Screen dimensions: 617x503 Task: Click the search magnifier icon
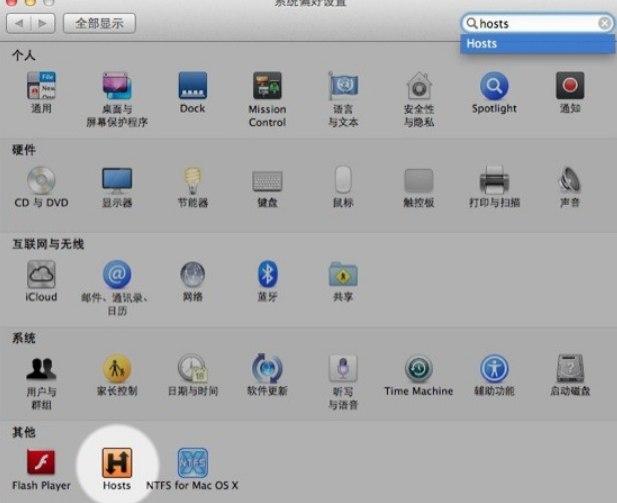pyautogui.click(x=471, y=24)
